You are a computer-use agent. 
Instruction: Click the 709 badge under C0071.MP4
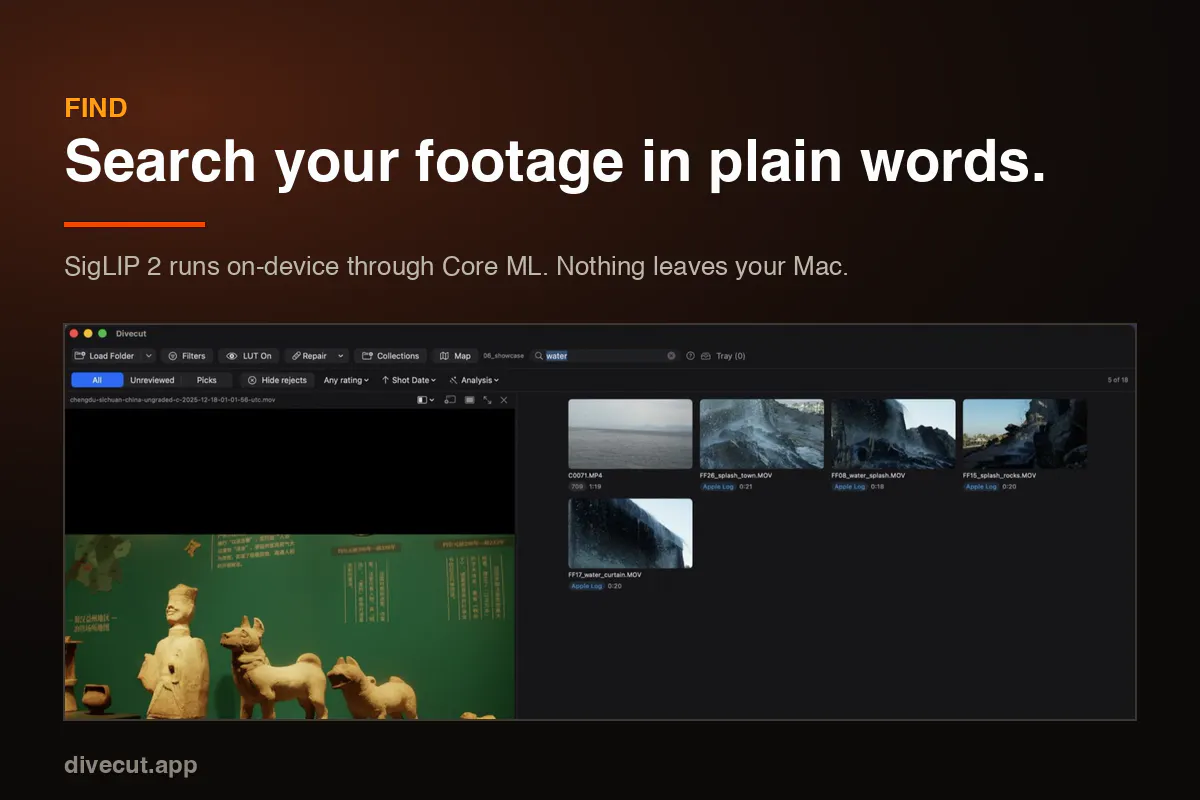tap(577, 487)
